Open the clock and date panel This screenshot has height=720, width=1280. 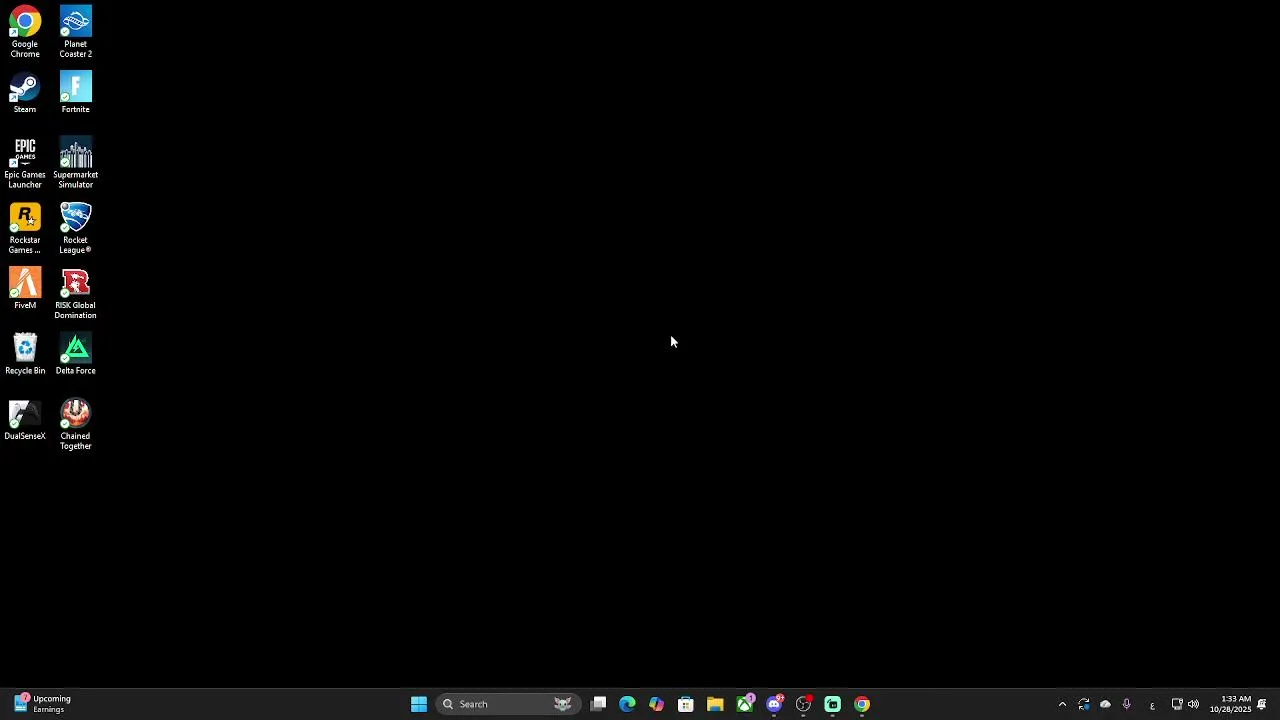1230,704
